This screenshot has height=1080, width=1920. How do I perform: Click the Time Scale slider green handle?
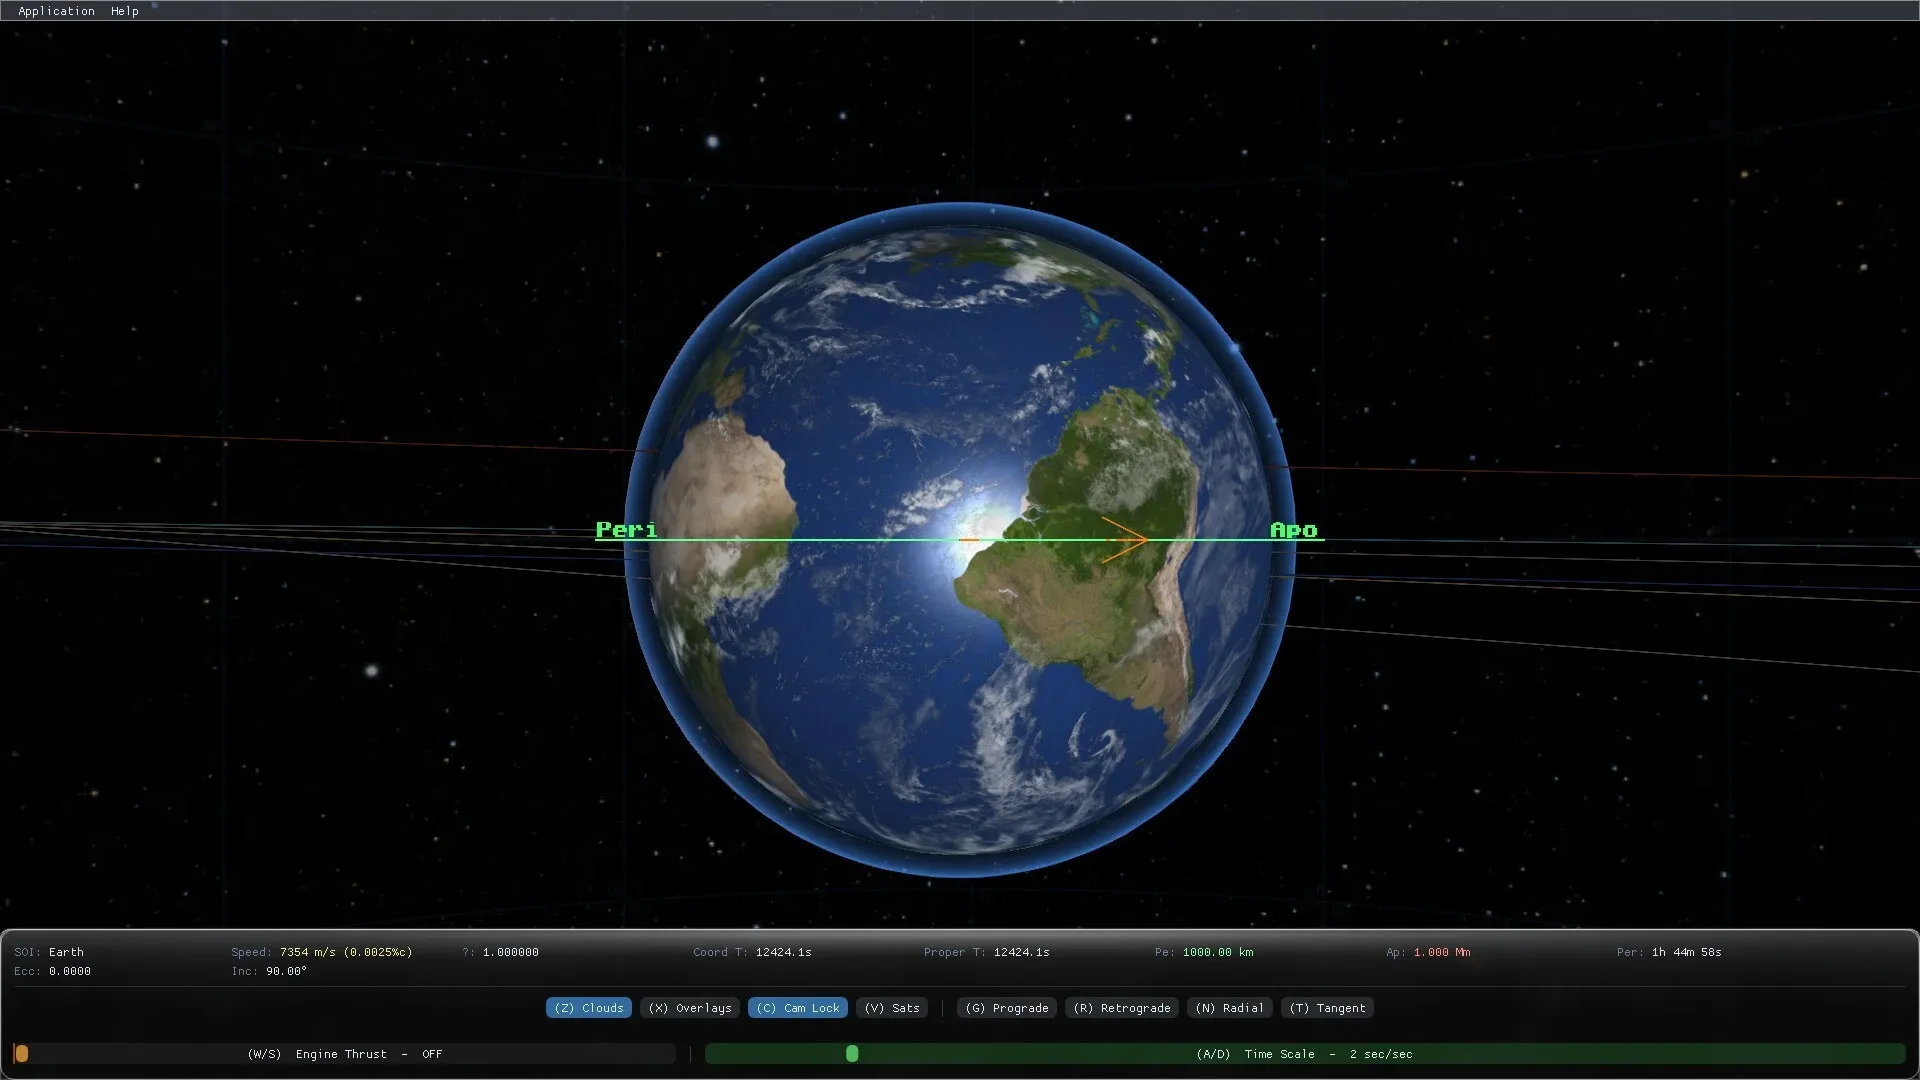[852, 1054]
